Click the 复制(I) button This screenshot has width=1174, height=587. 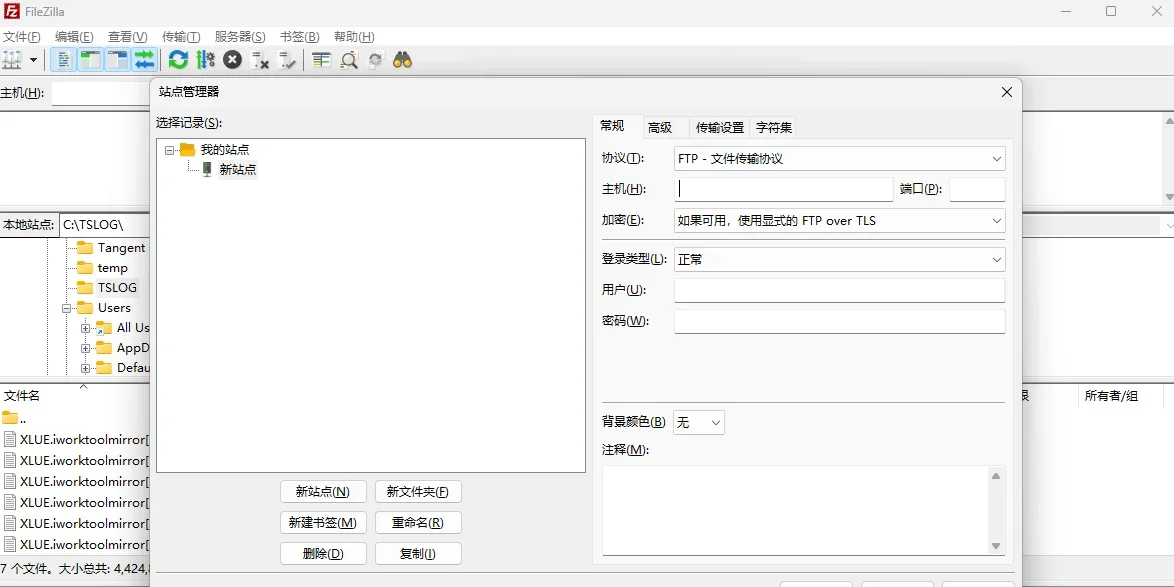(x=418, y=553)
